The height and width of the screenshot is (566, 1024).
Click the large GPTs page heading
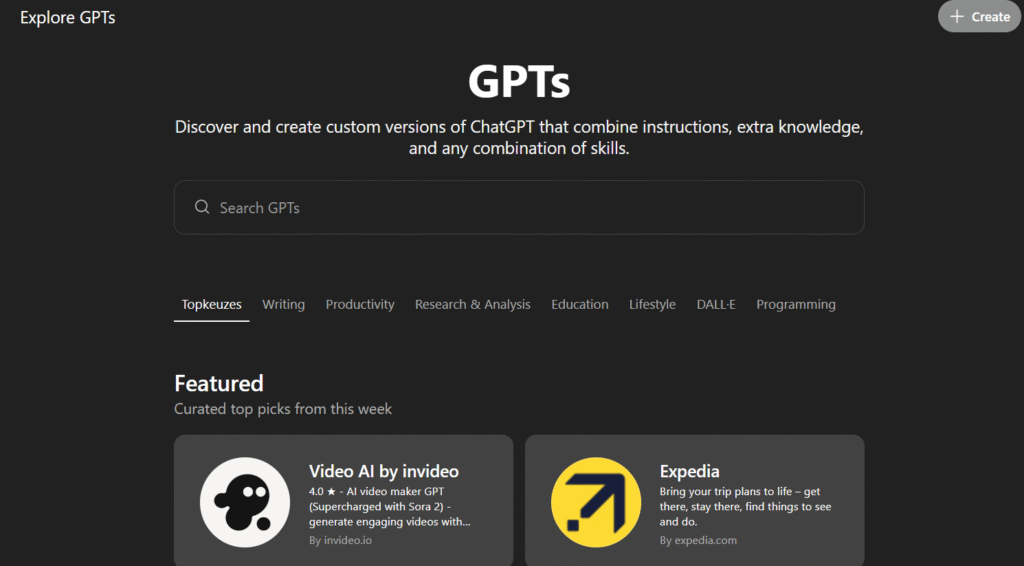pyautogui.click(x=519, y=82)
